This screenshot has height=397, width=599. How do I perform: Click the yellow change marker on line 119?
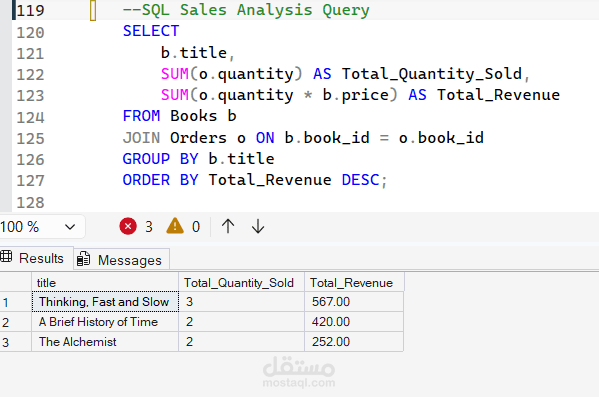[x=93, y=10]
